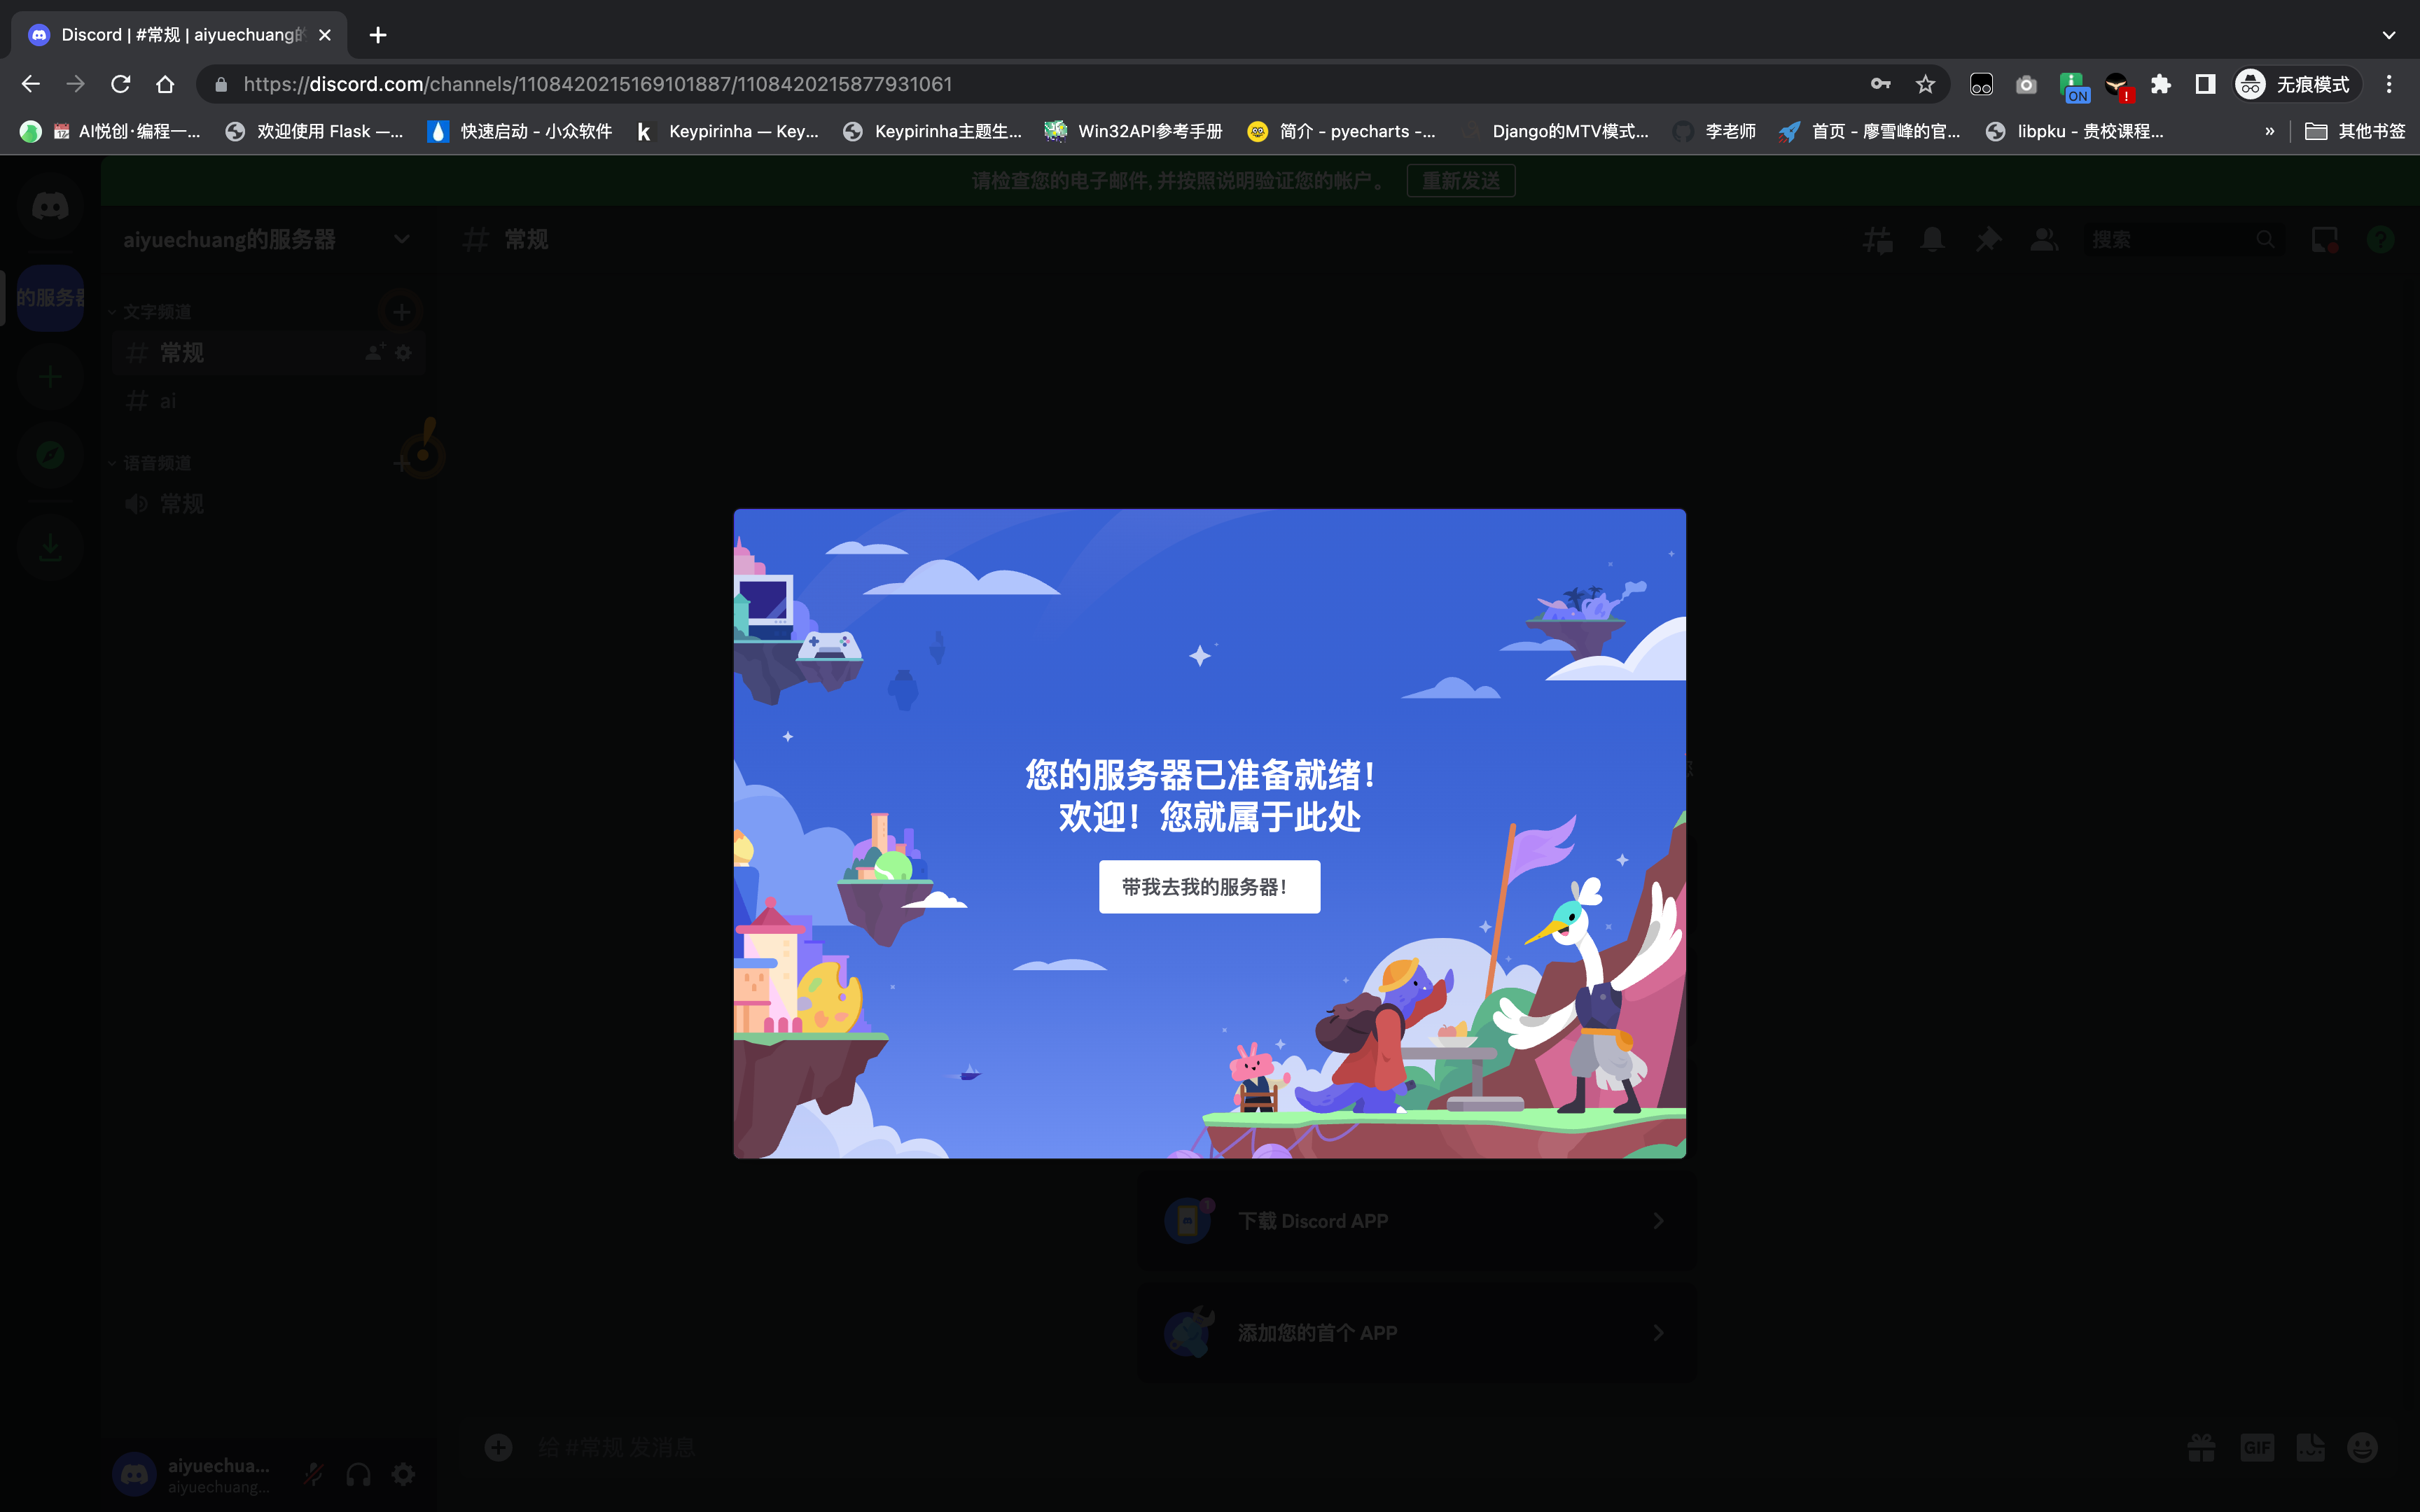
Task: Open the libpku - 贵校课程 bookmark
Action: tap(2075, 131)
